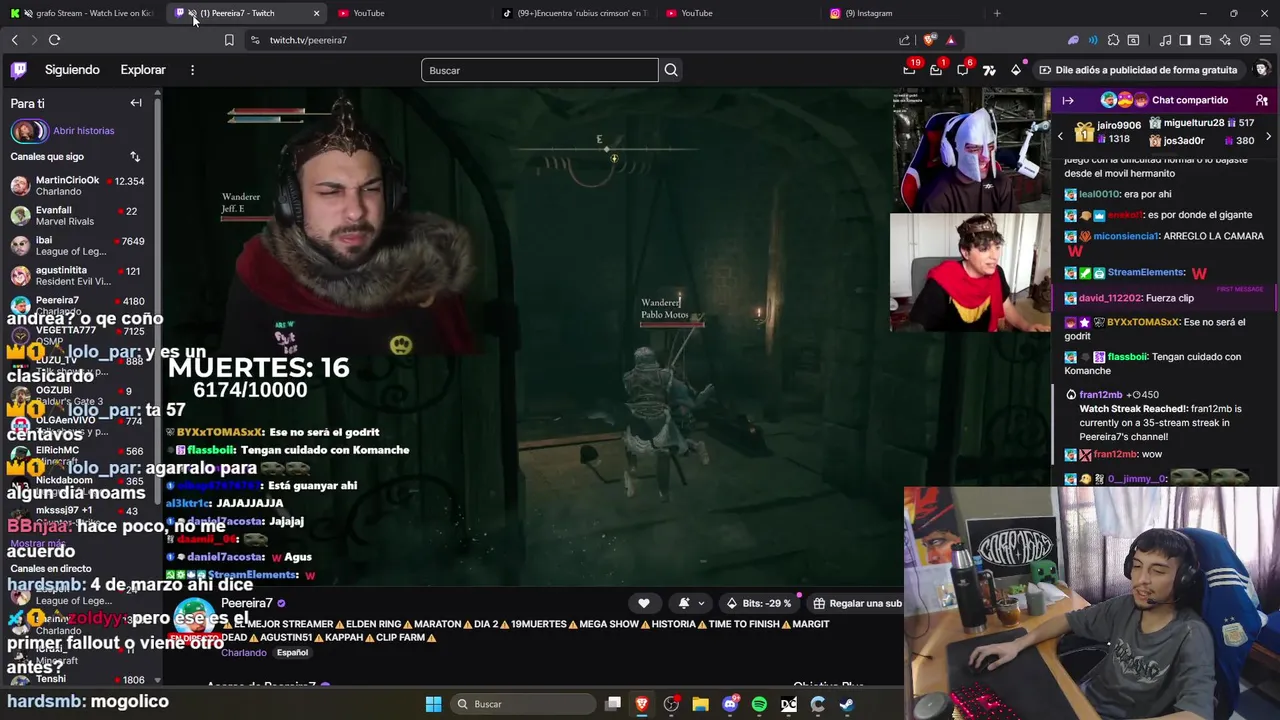Open the Charlando category link
1280x720 pixels.
coord(244,653)
